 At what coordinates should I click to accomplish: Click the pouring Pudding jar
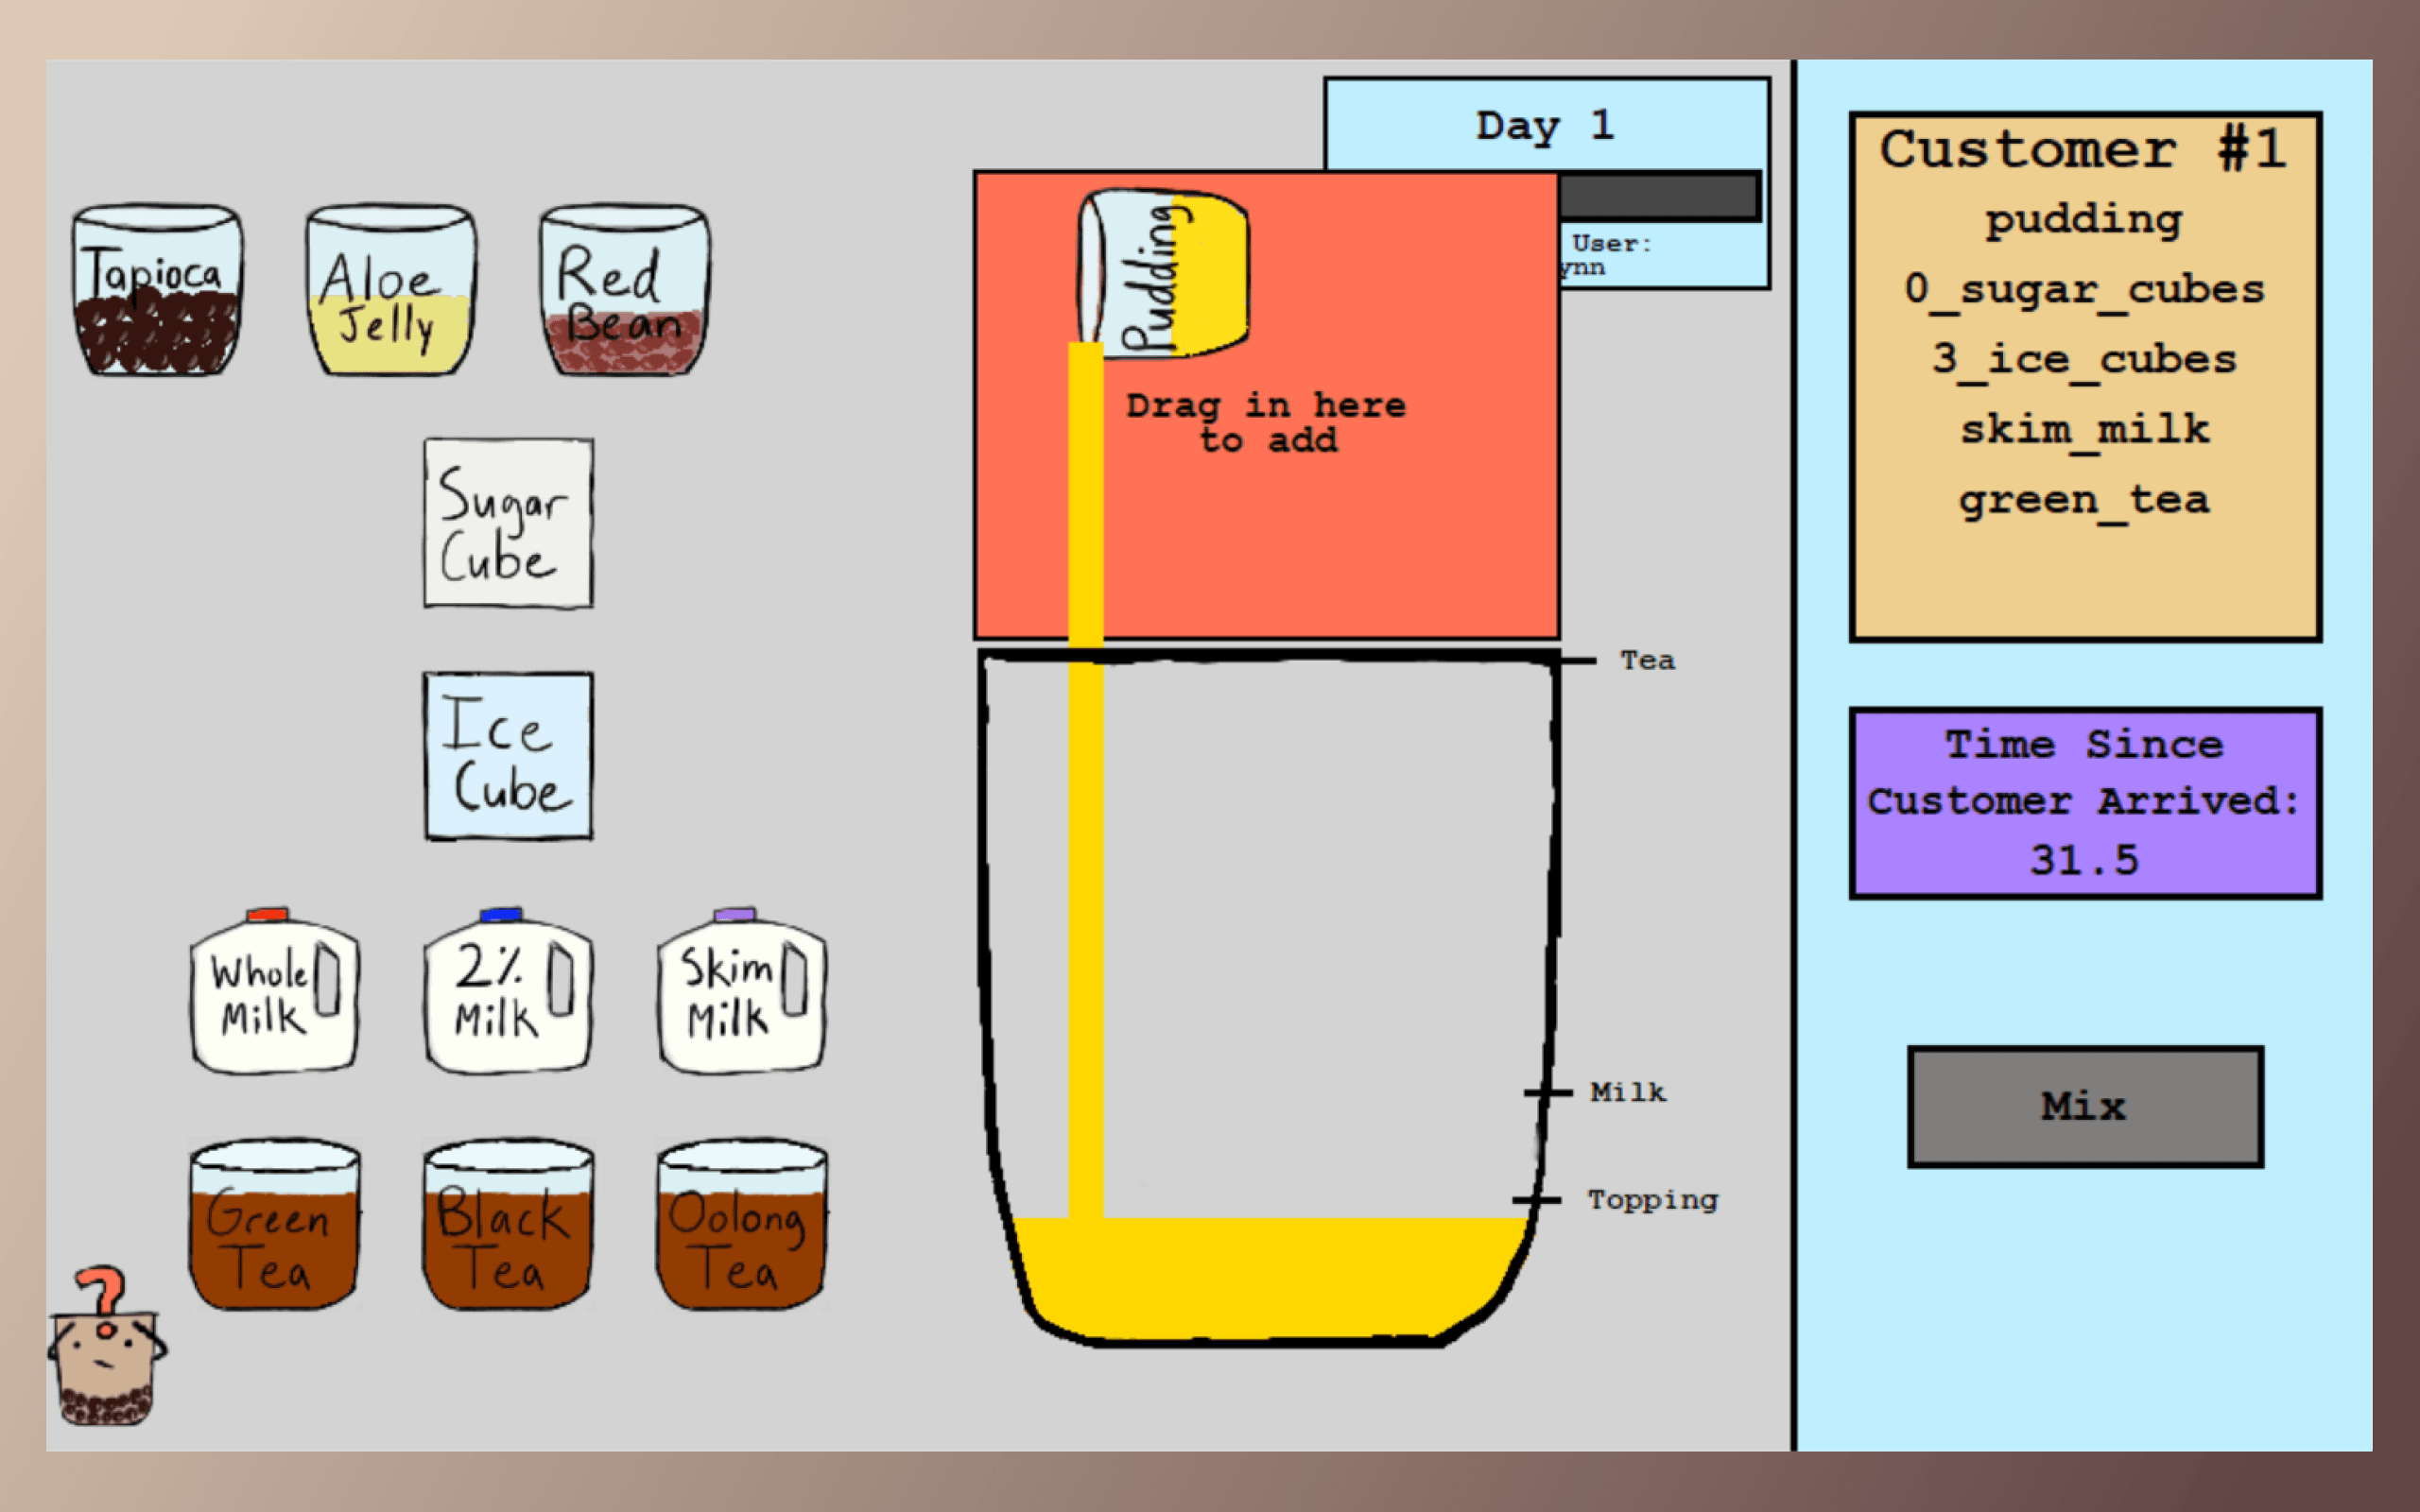(x=1163, y=274)
